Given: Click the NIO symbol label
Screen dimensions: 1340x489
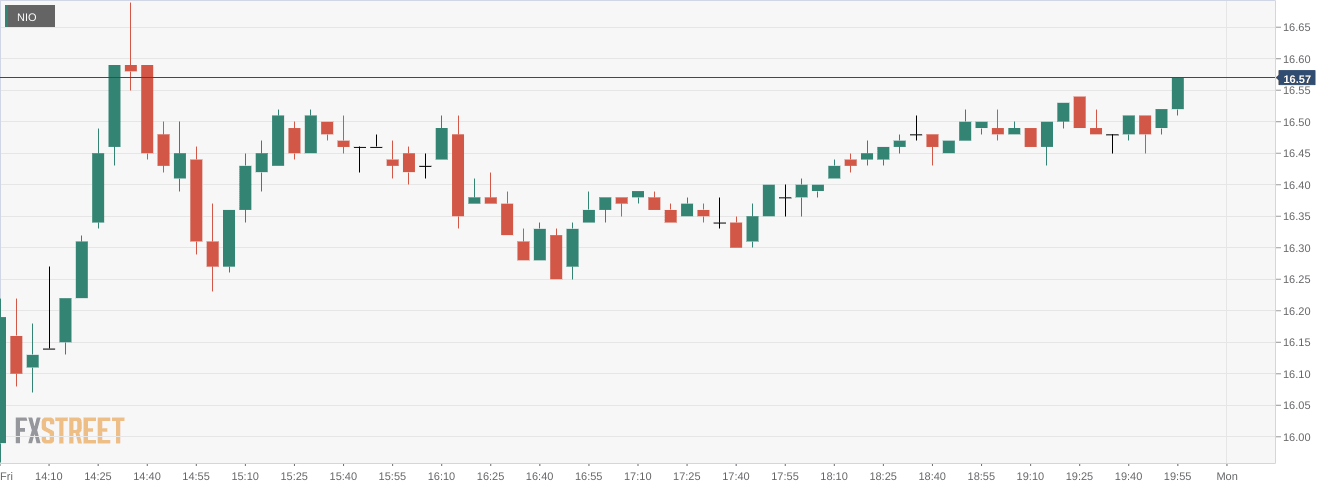Looking at the screenshot, I should 28,17.
